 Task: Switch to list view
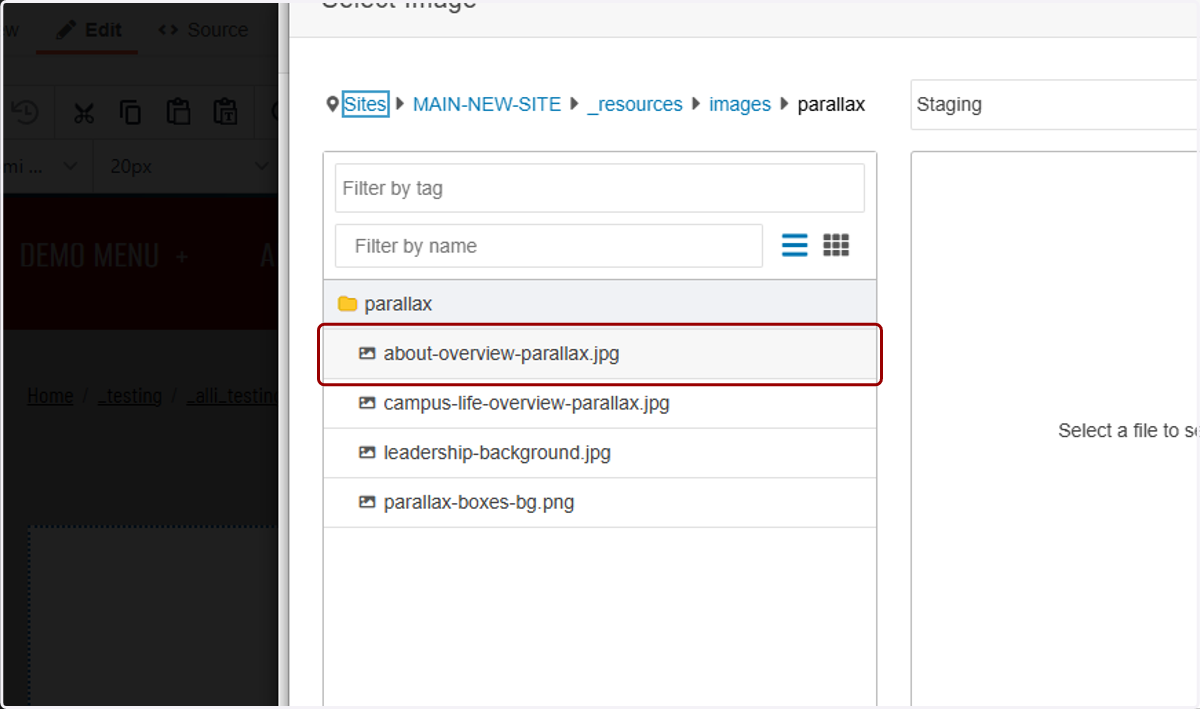point(795,245)
